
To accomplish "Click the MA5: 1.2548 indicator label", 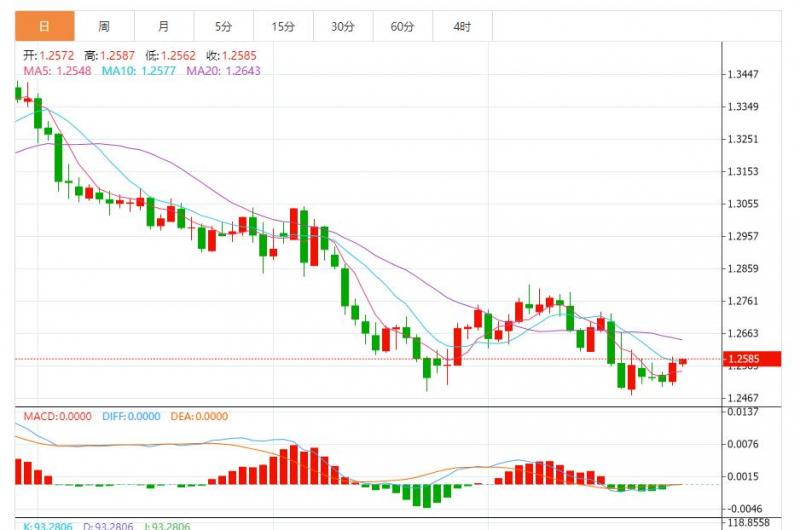I will coord(57,71).
